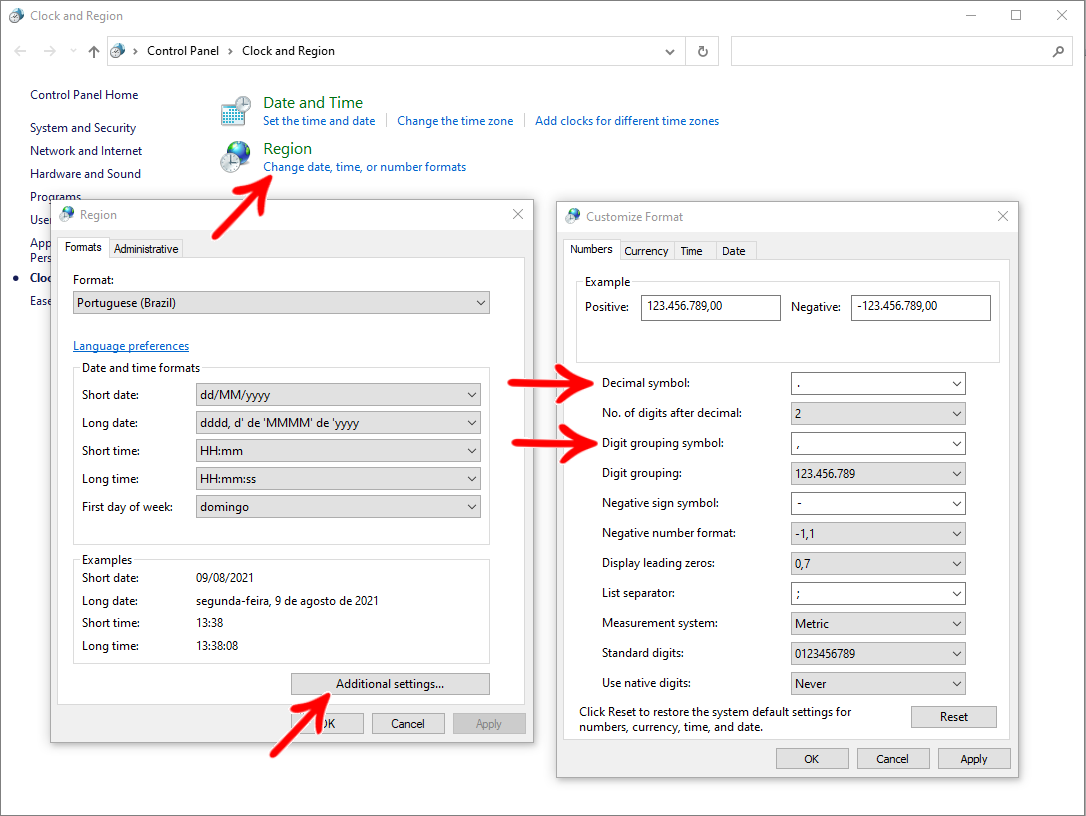Click the Control Panel search box

[x=902, y=51]
